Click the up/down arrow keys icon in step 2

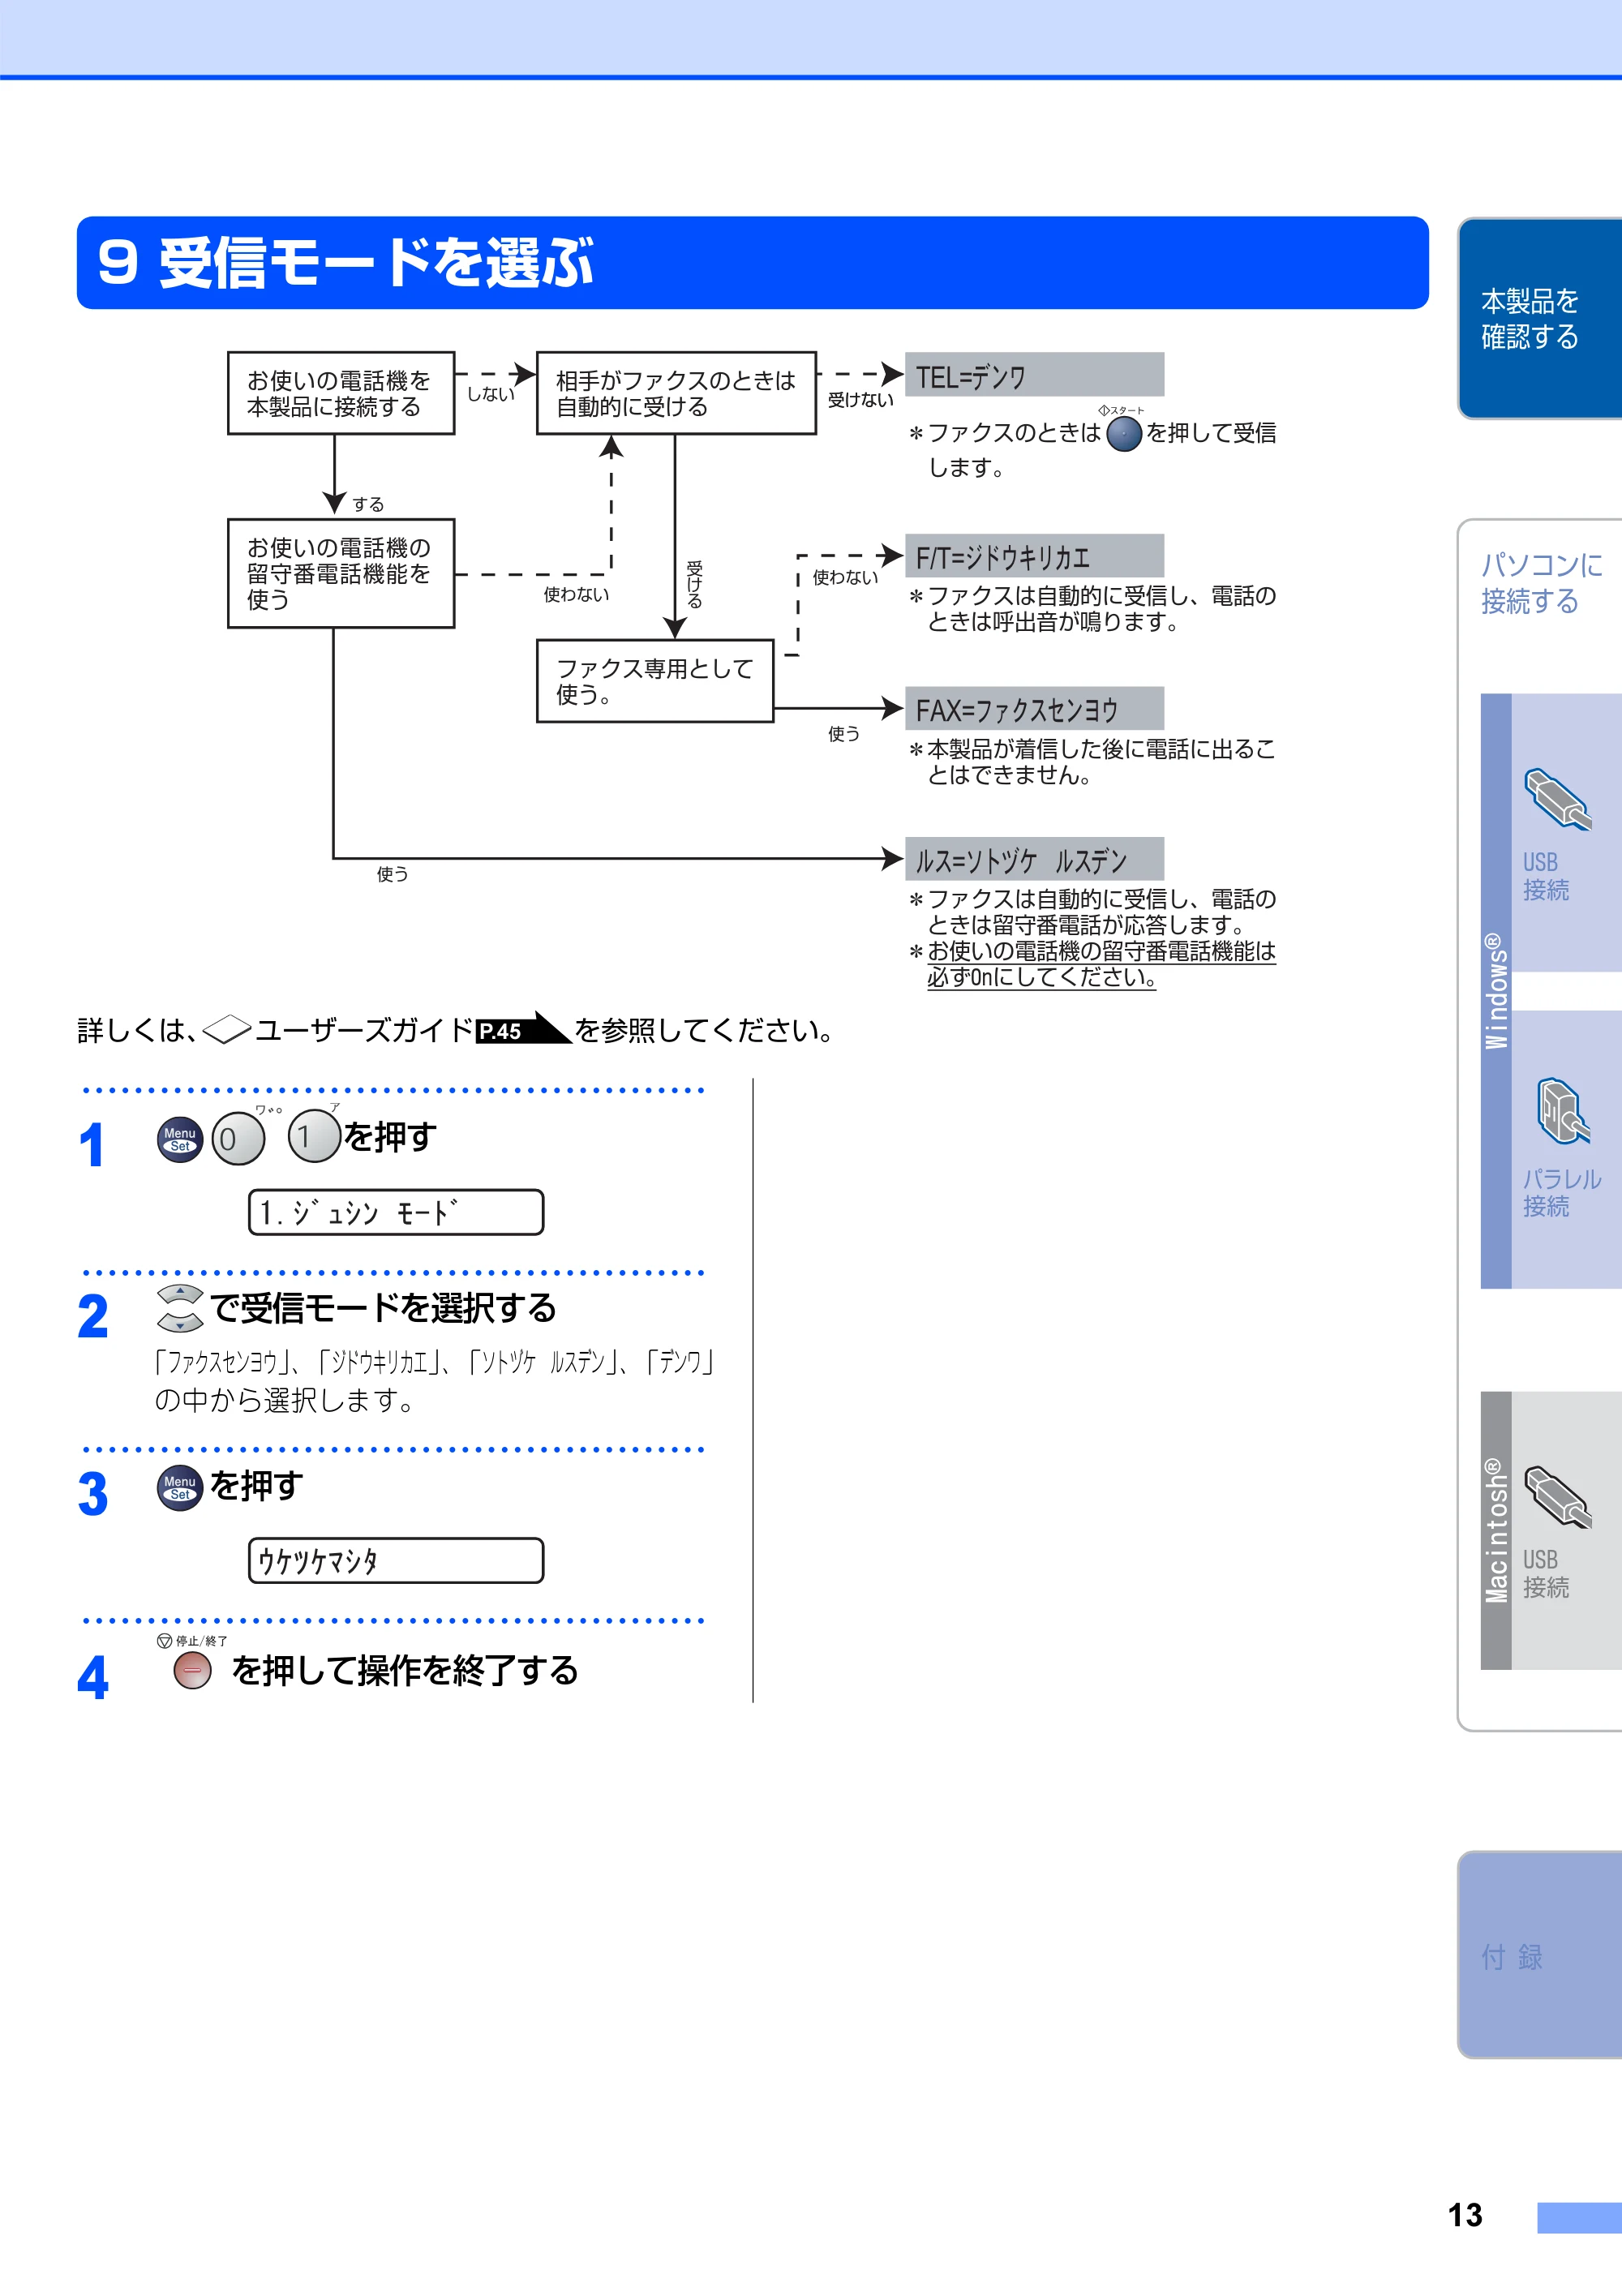click(180, 1308)
